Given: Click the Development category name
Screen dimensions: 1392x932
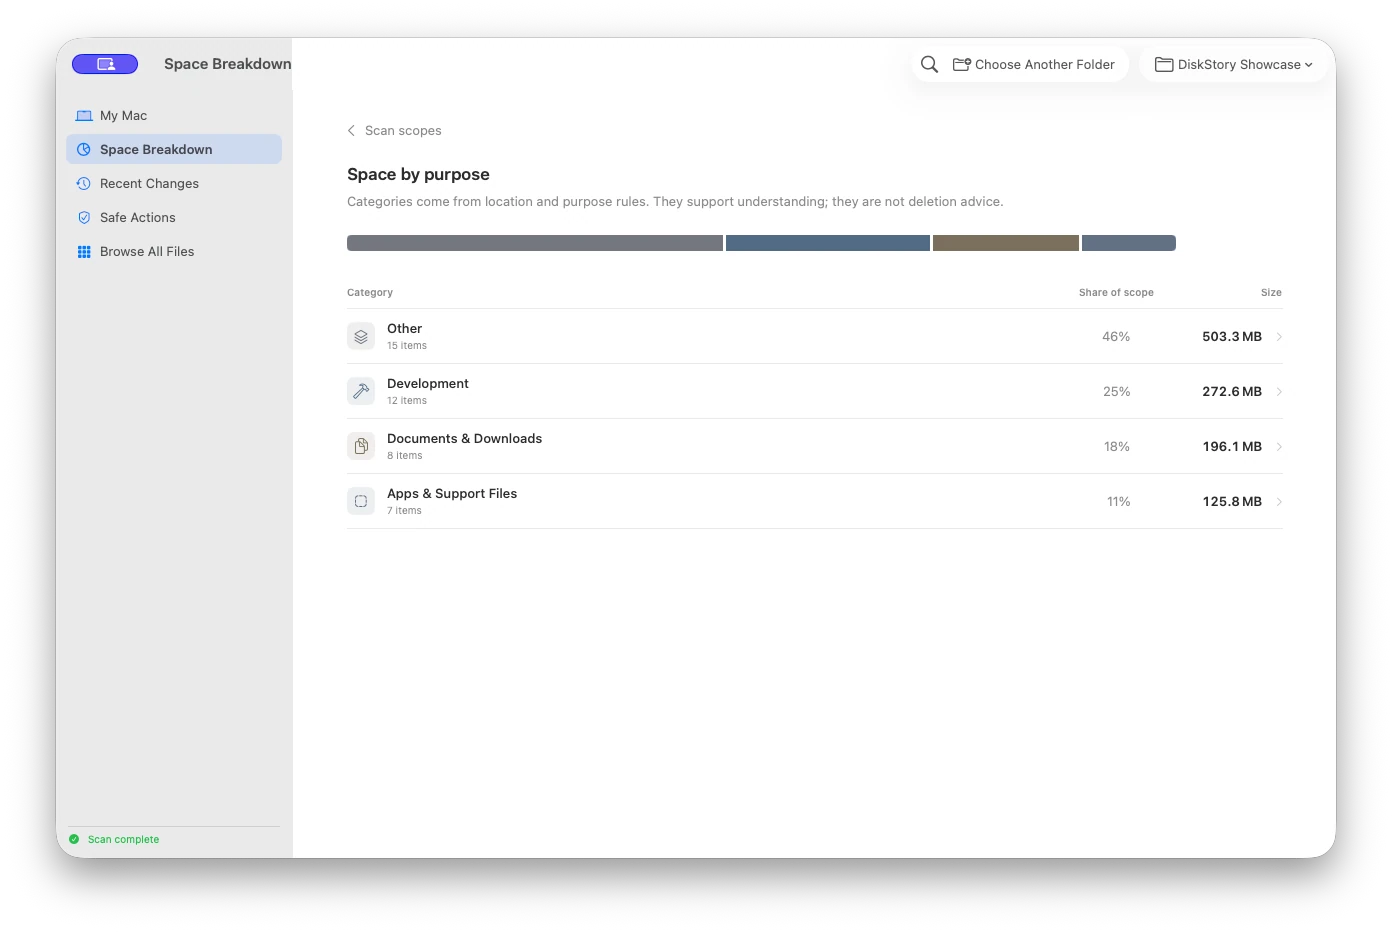Looking at the screenshot, I should 428,384.
